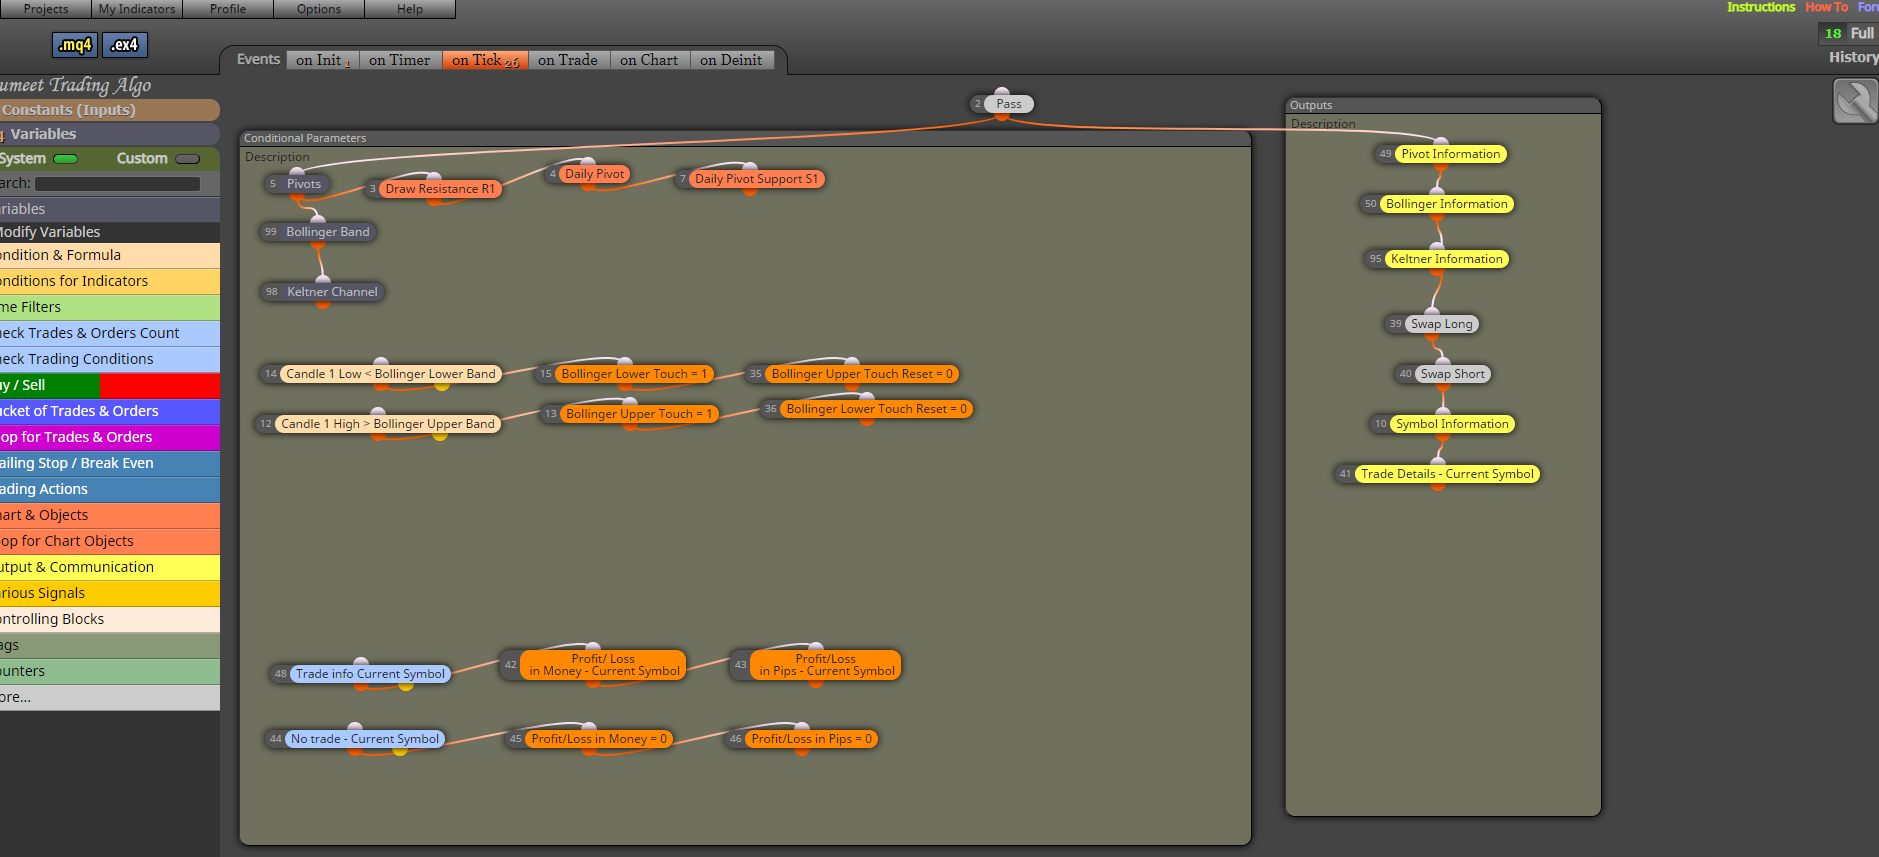Expand Modify Variables category

click(110, 232)
